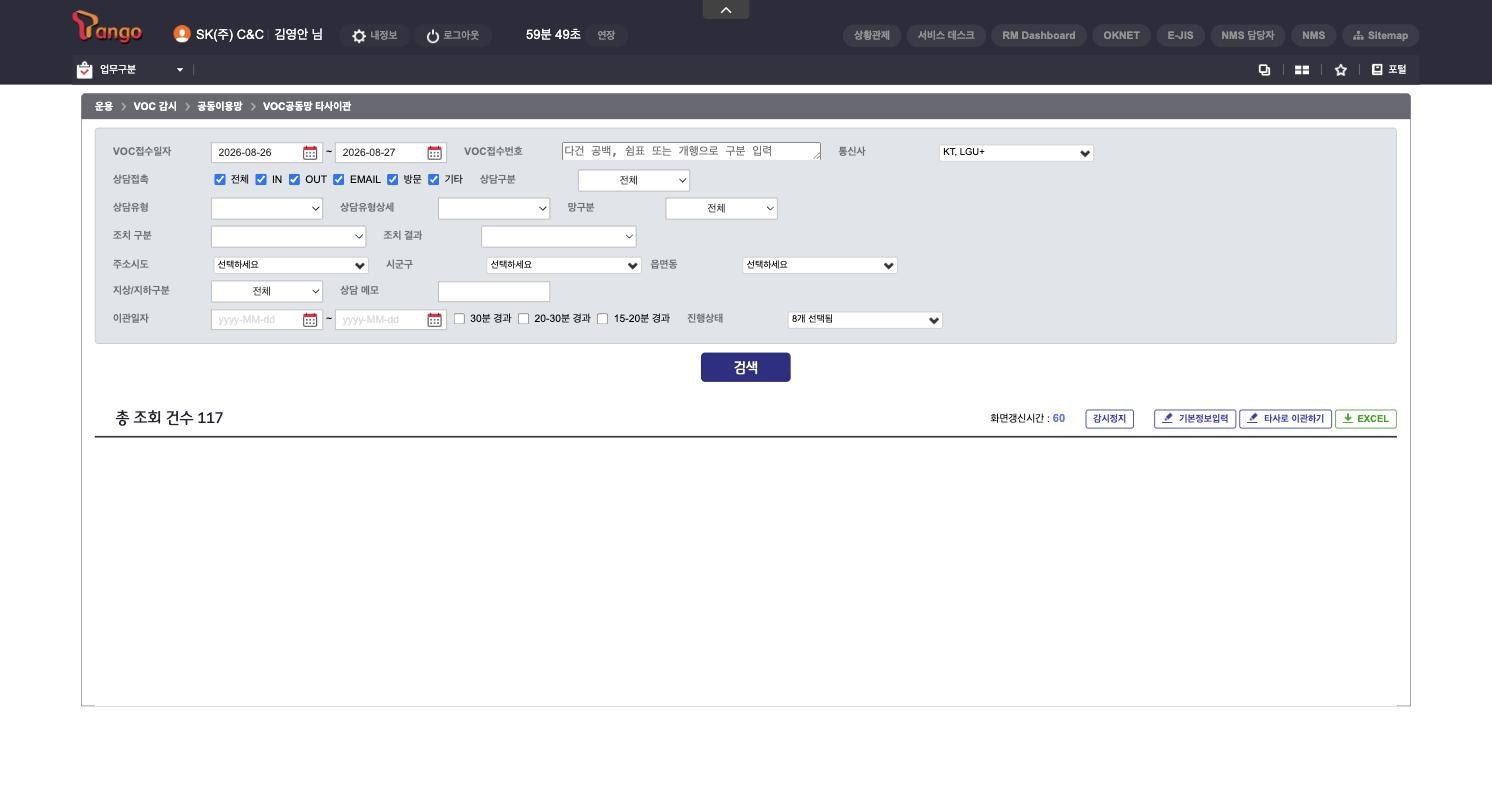
Task: Open 내정보 settings with gear icon
Action: click(x=374, y=35)
